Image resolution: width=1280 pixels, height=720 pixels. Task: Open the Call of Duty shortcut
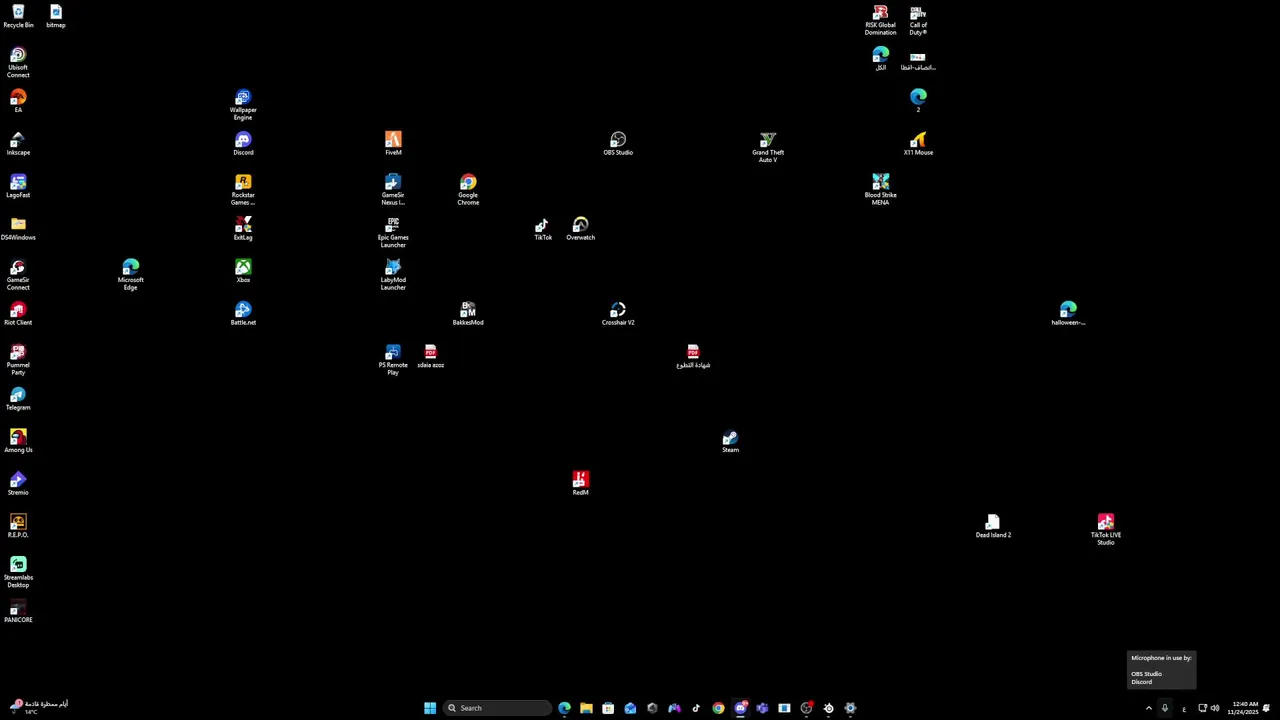[x=918, y=20]
